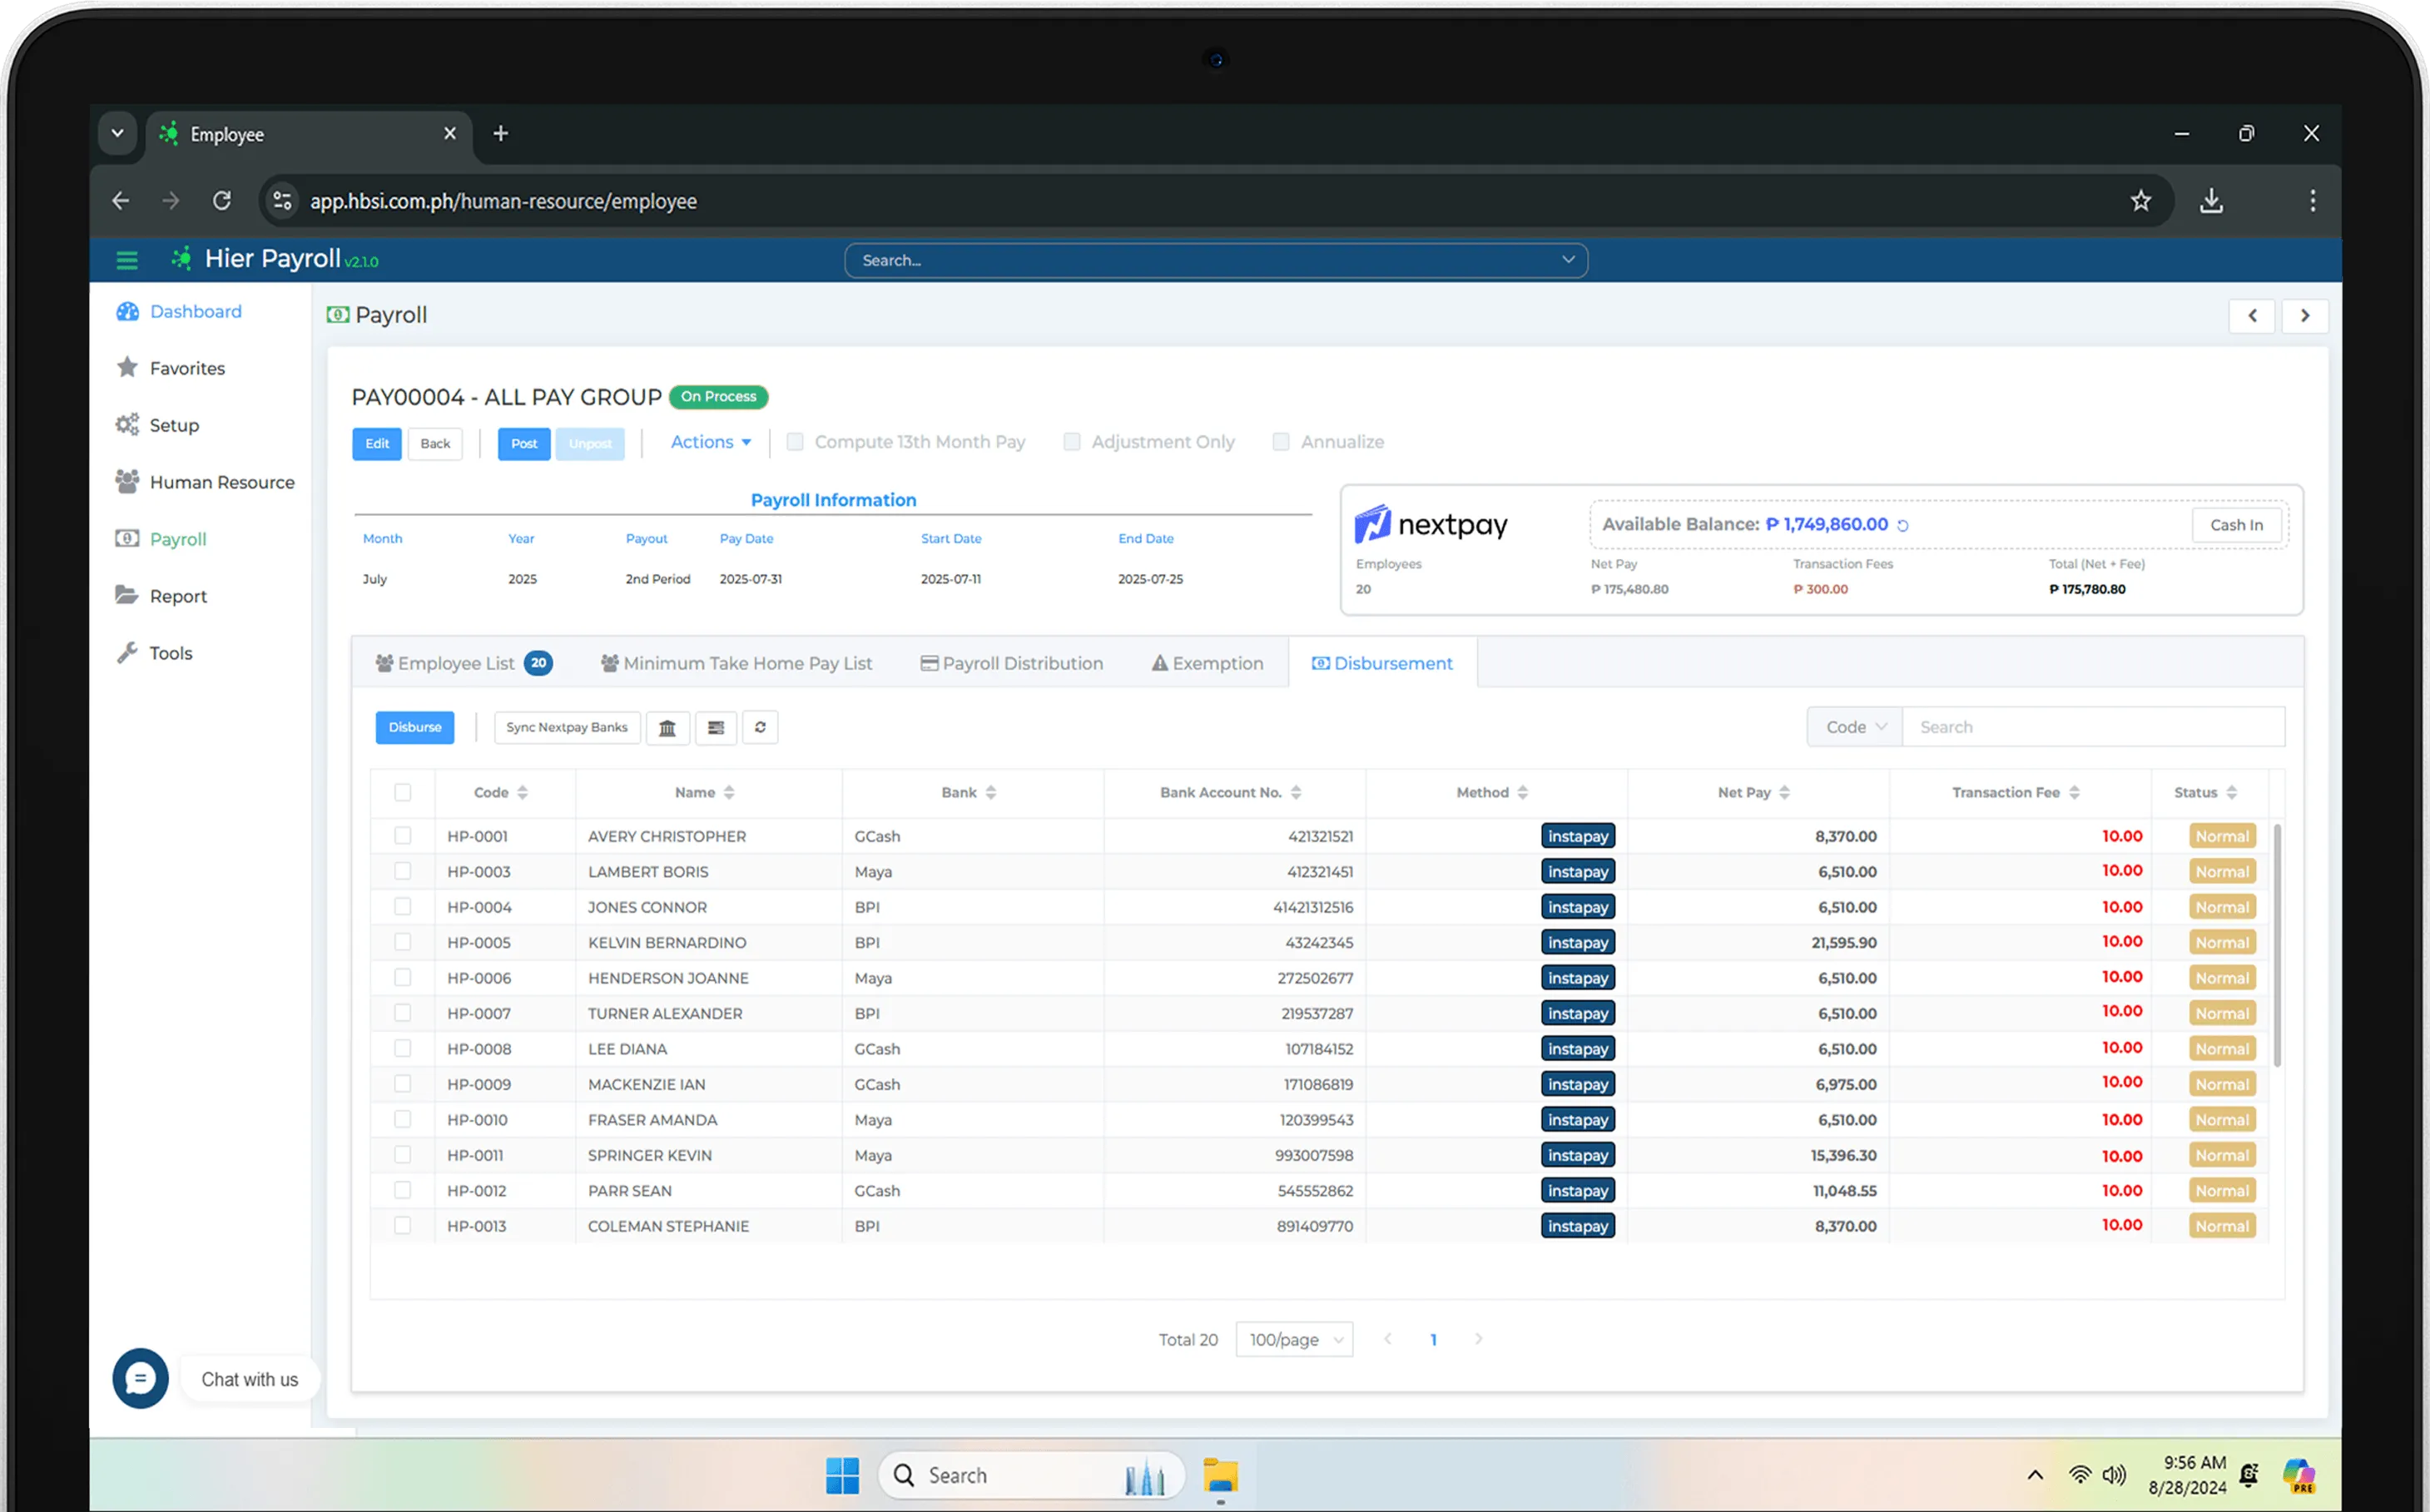Open Tools in the sidebar
The image size is (2430, 1512).
[154, 653]
